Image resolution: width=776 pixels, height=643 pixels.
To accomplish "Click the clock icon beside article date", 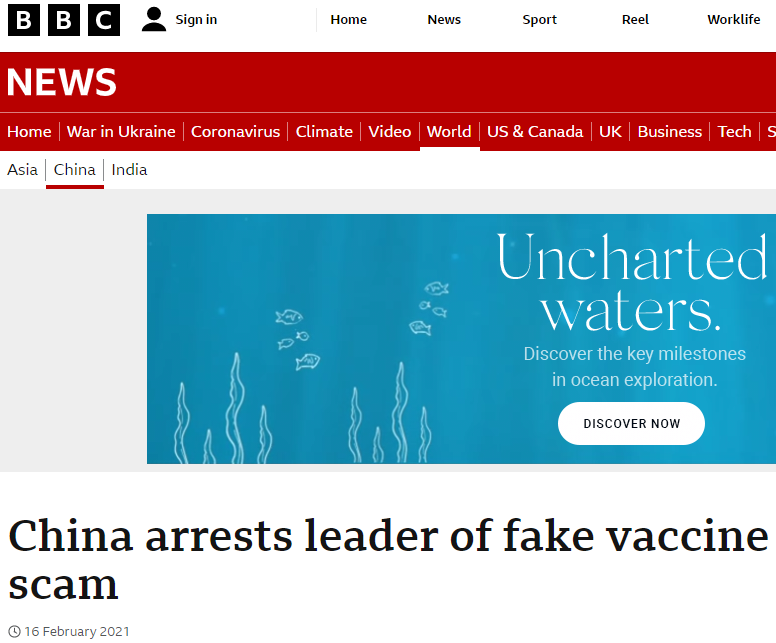I will 14,632.
